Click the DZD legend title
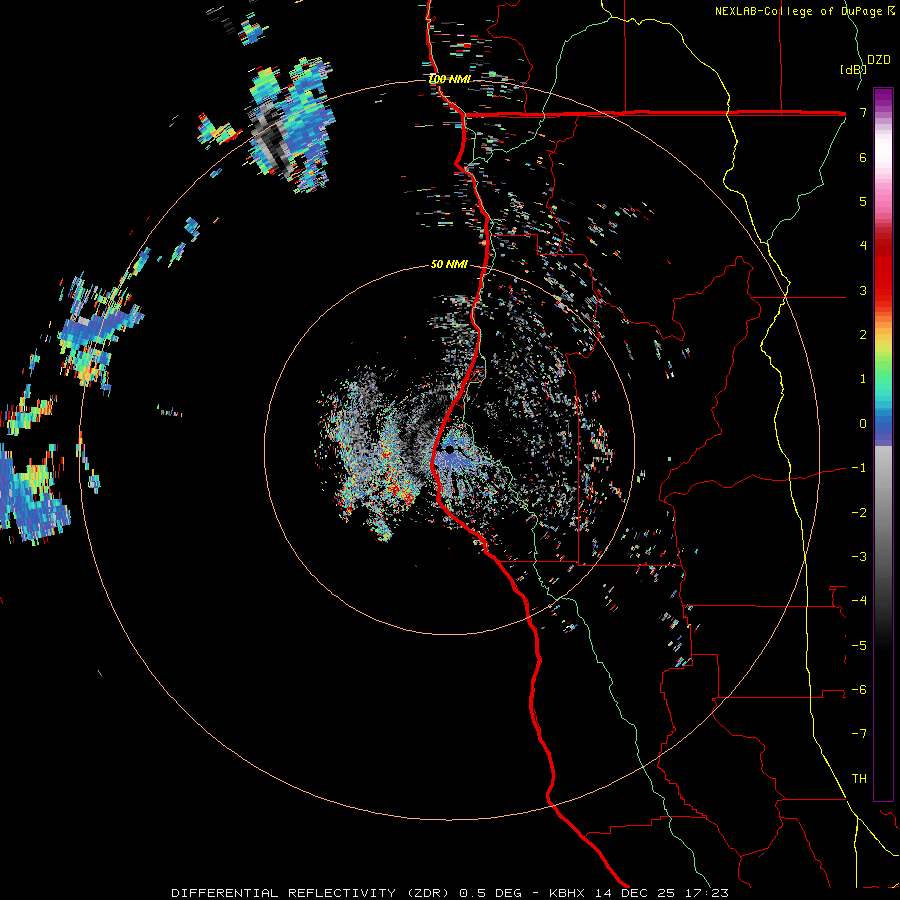 (878, 60)
